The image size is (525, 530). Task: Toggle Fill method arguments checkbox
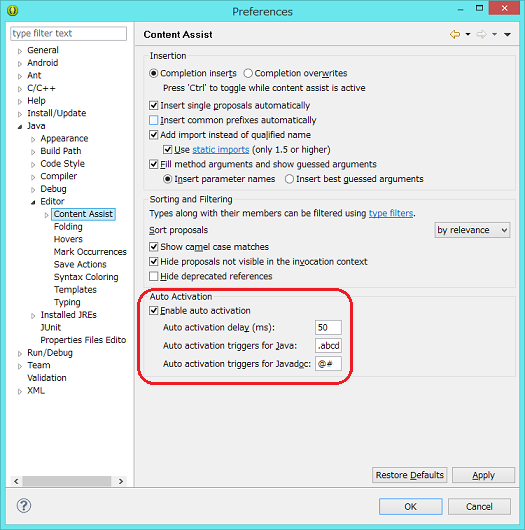[153, 164]
